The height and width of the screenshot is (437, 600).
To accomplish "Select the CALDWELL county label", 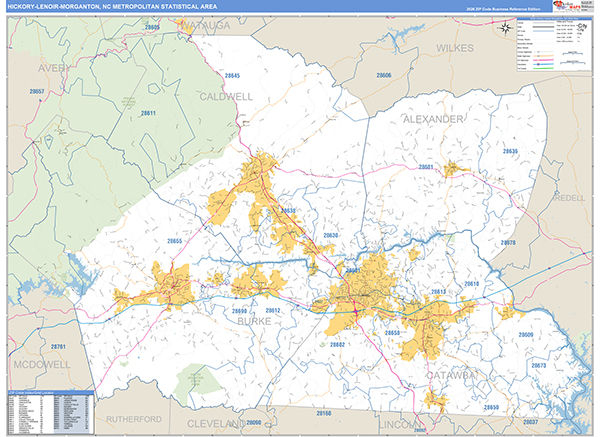I will (x=227, y=97).
